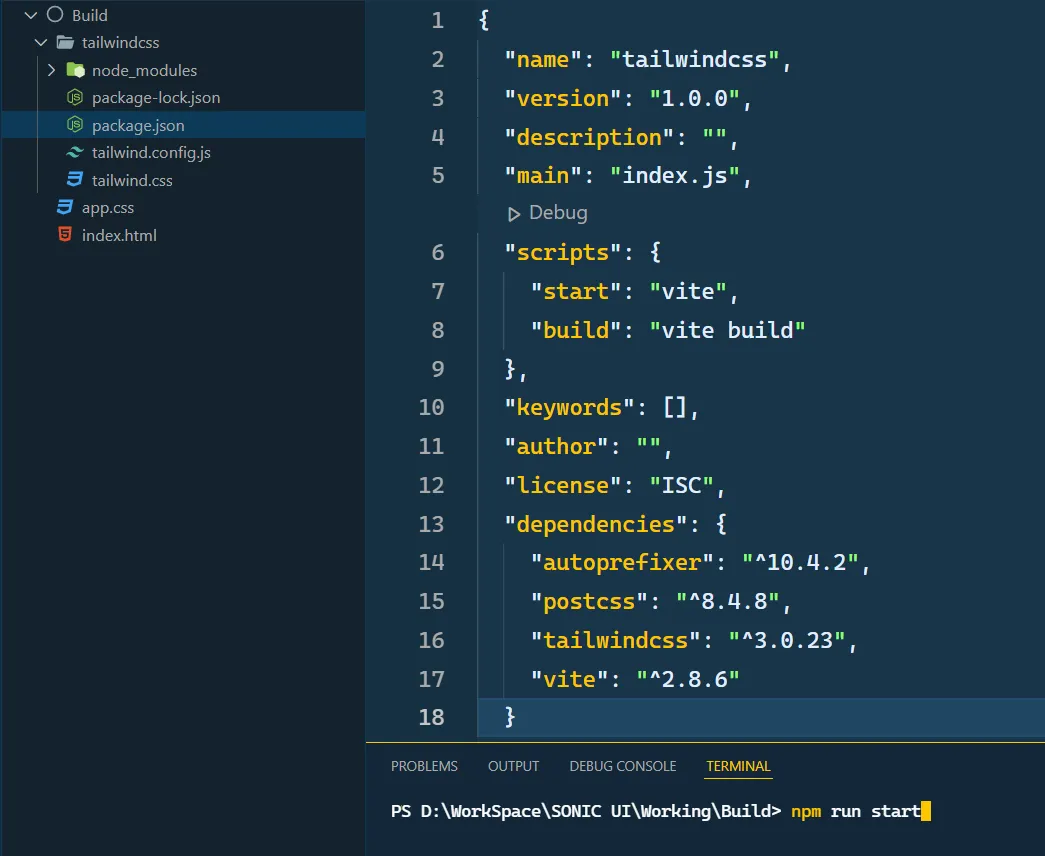Screen dimensions: 1045x856
Task: Click the Debug code lens link
Action: 558,213
